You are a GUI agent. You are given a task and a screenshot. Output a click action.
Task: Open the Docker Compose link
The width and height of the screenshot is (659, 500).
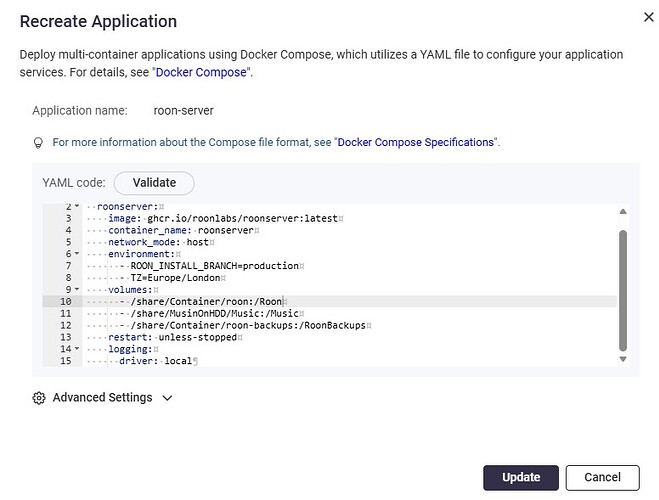coord(201,72)
